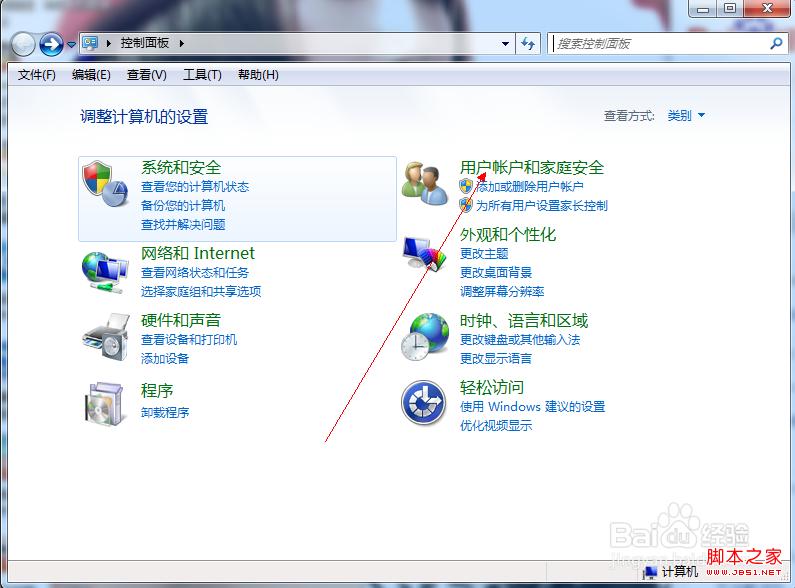Open 外观和个性化 category link
The width and height of the screenshot is (795, 588).
(x=508, y=234)
